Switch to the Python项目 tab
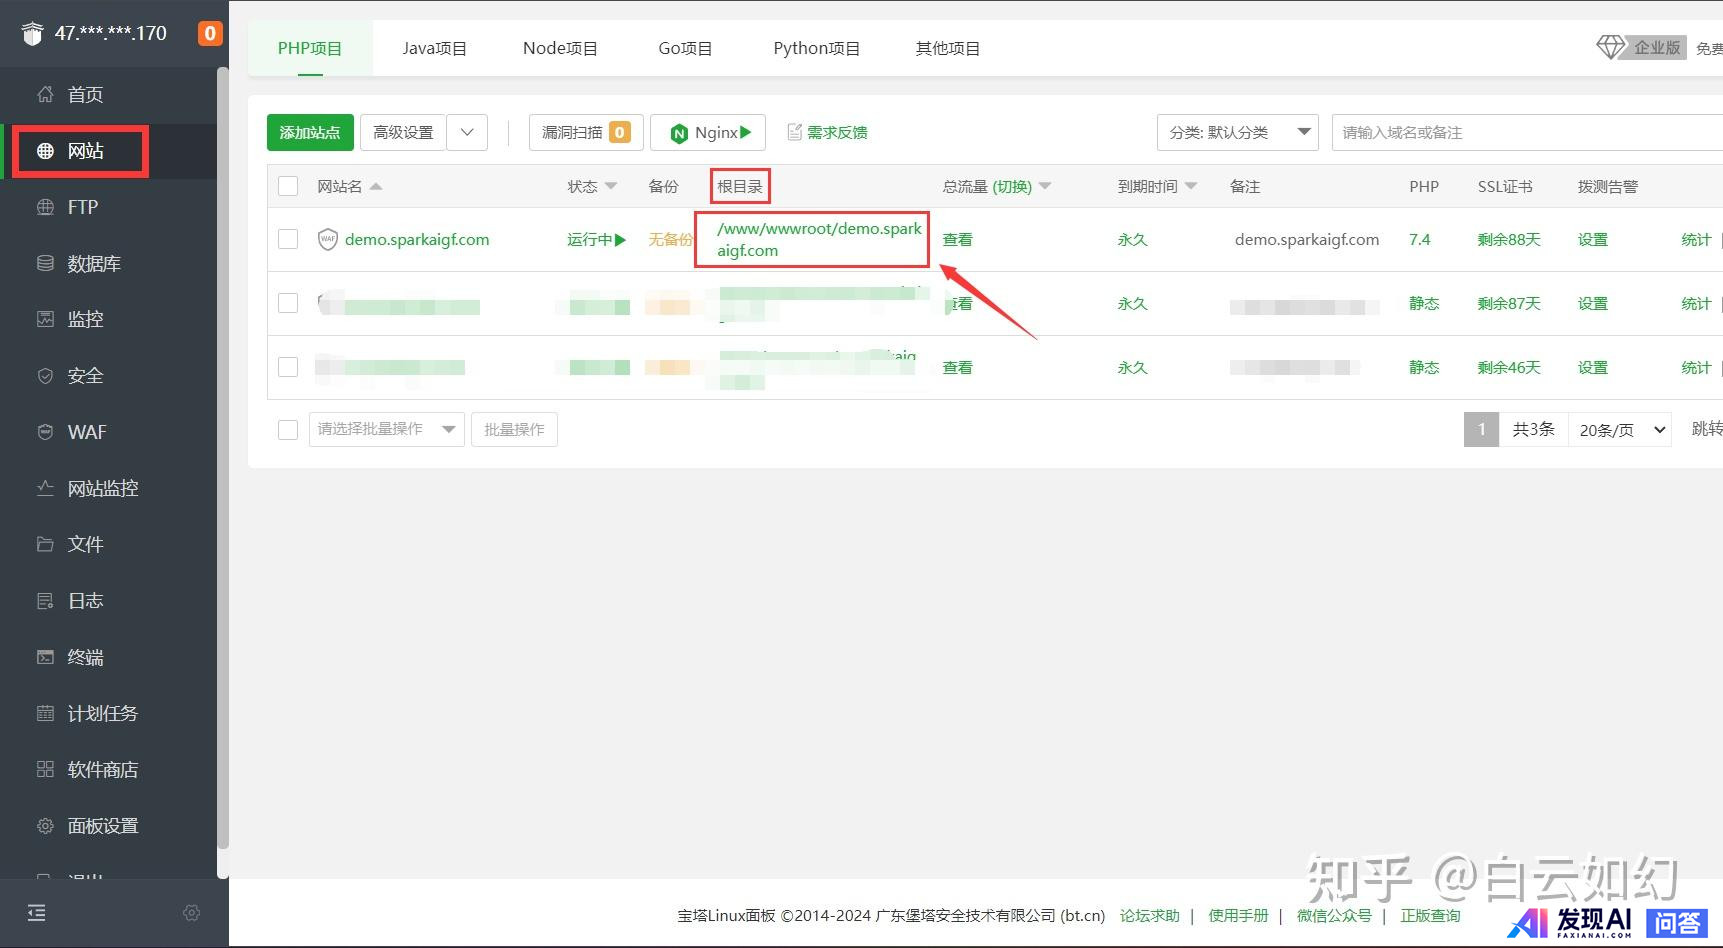This screenshot has width=1723, height=948. tap(816, 49)
